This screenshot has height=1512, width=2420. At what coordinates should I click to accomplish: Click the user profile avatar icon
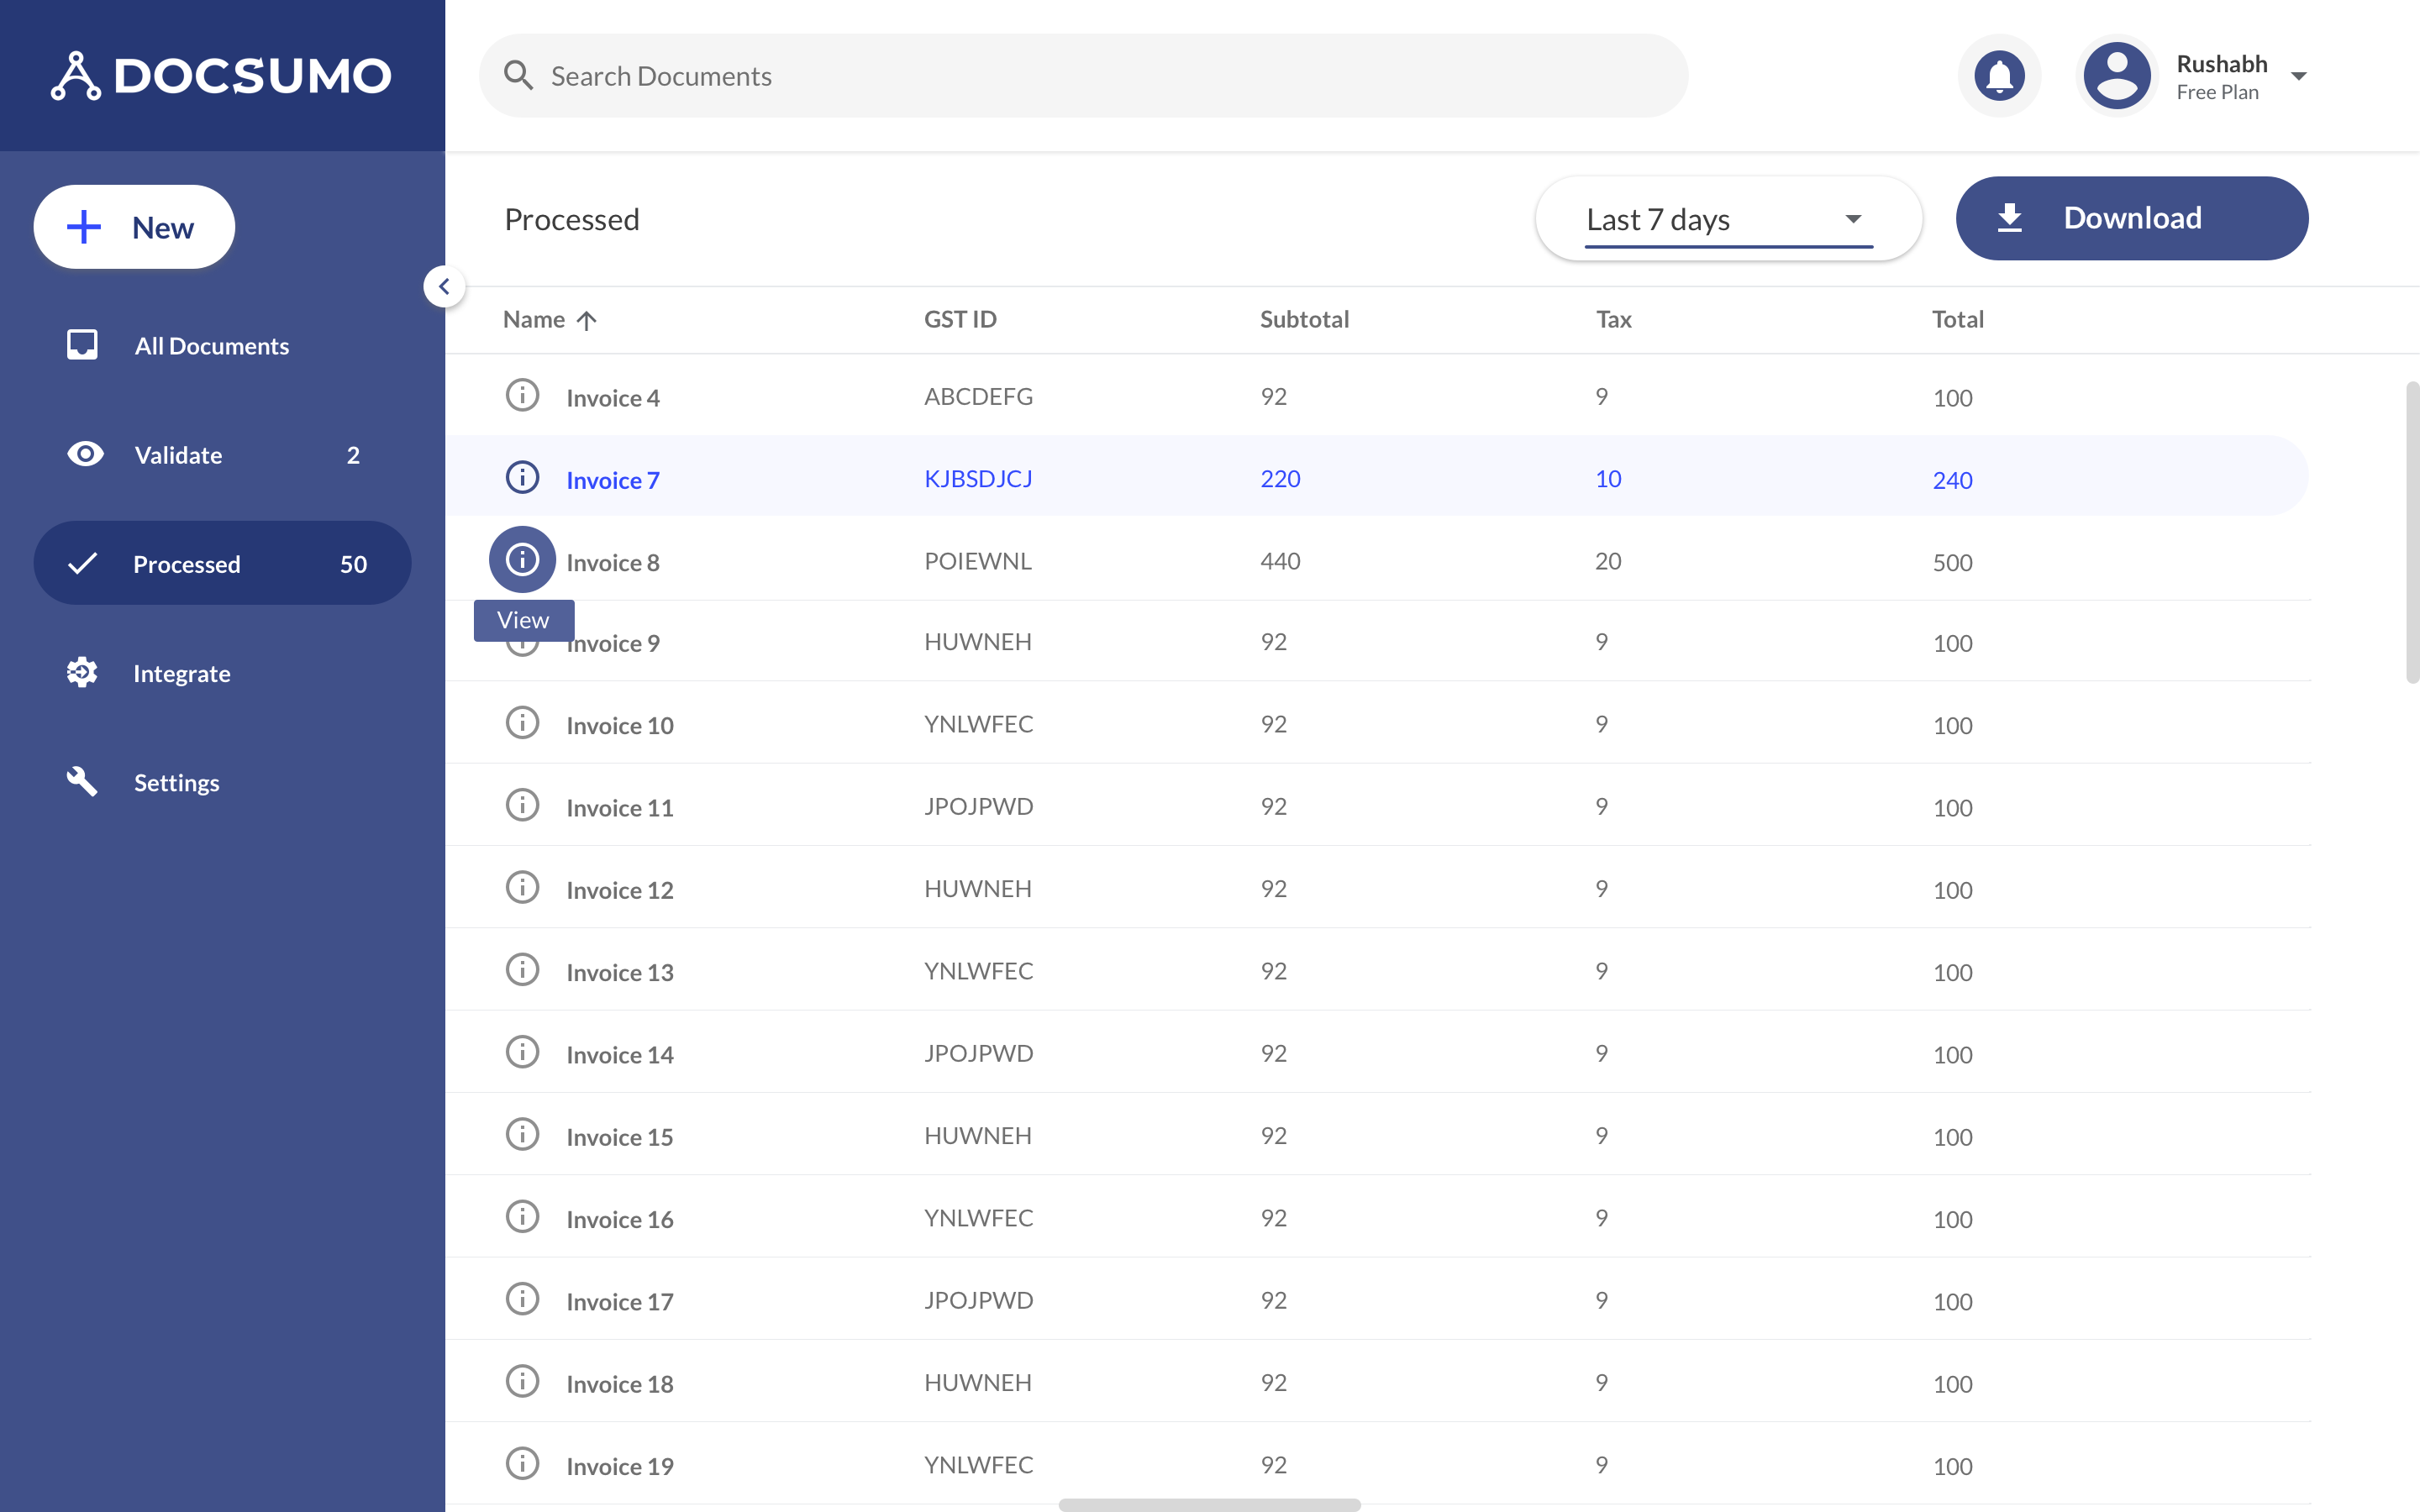click(2112, 75)
